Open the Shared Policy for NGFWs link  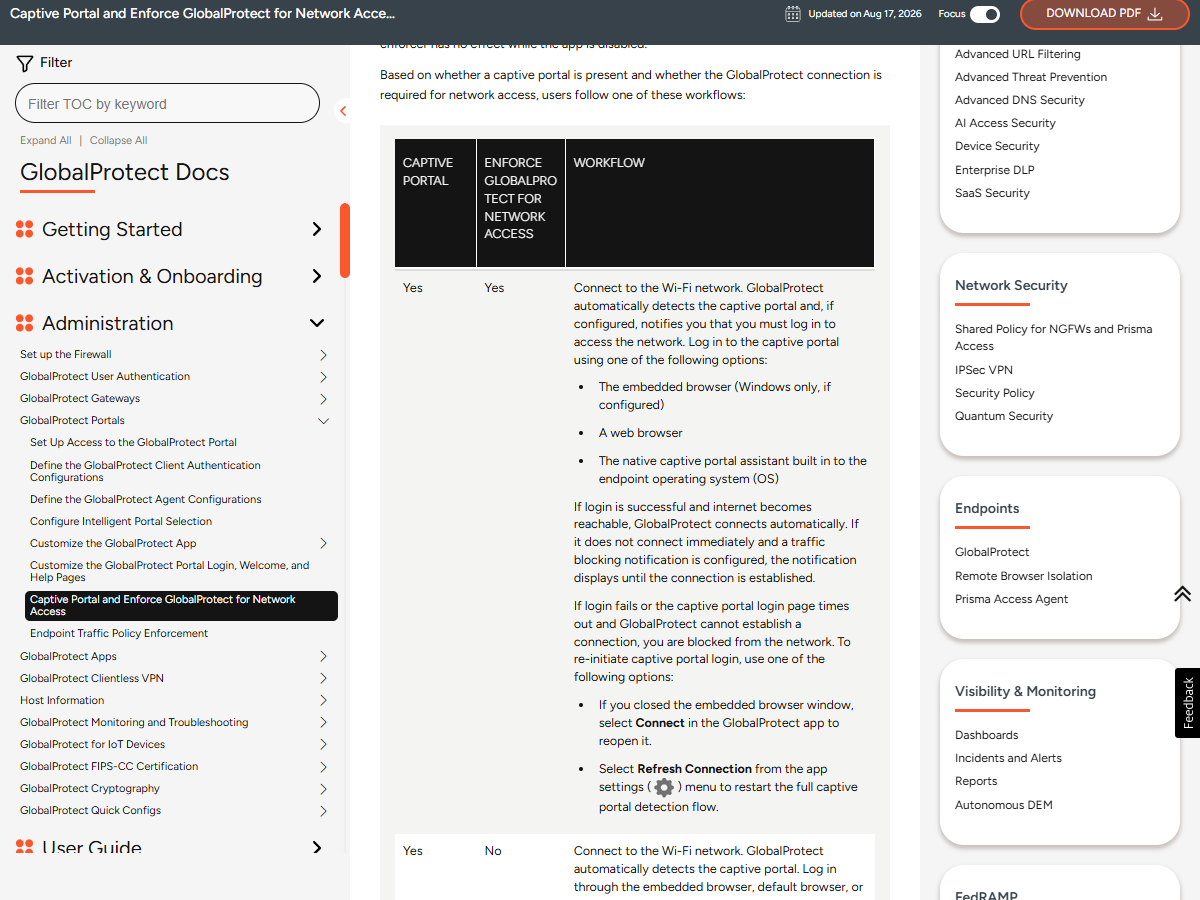pos(1054,337)
